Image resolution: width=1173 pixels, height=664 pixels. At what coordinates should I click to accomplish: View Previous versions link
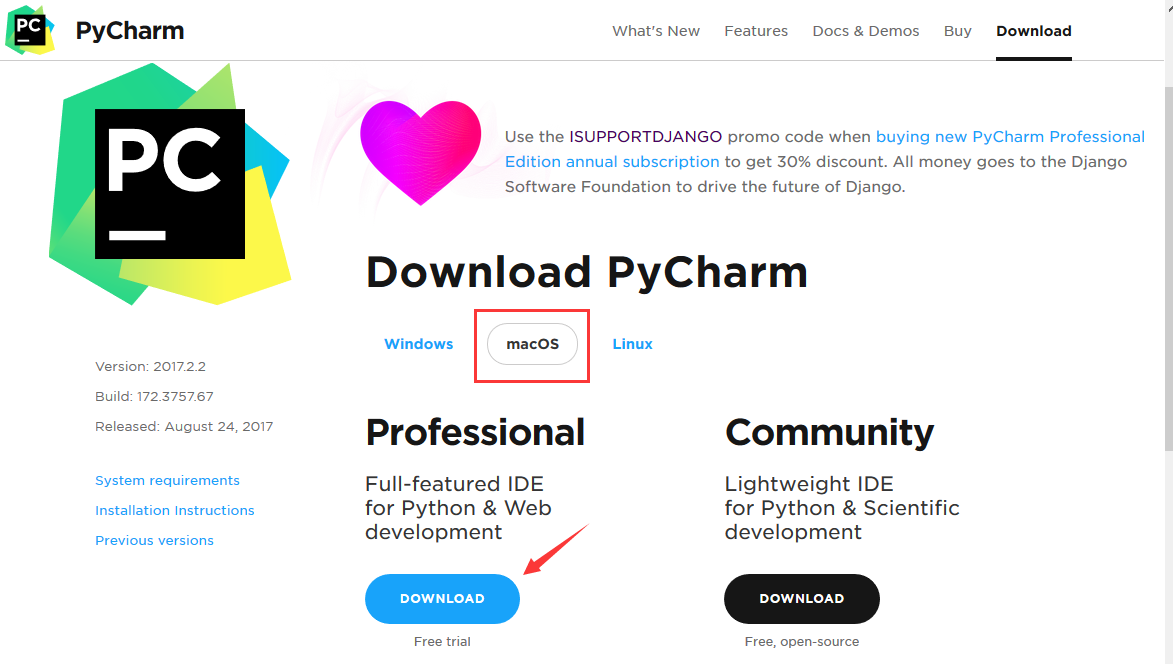(154, 540)
